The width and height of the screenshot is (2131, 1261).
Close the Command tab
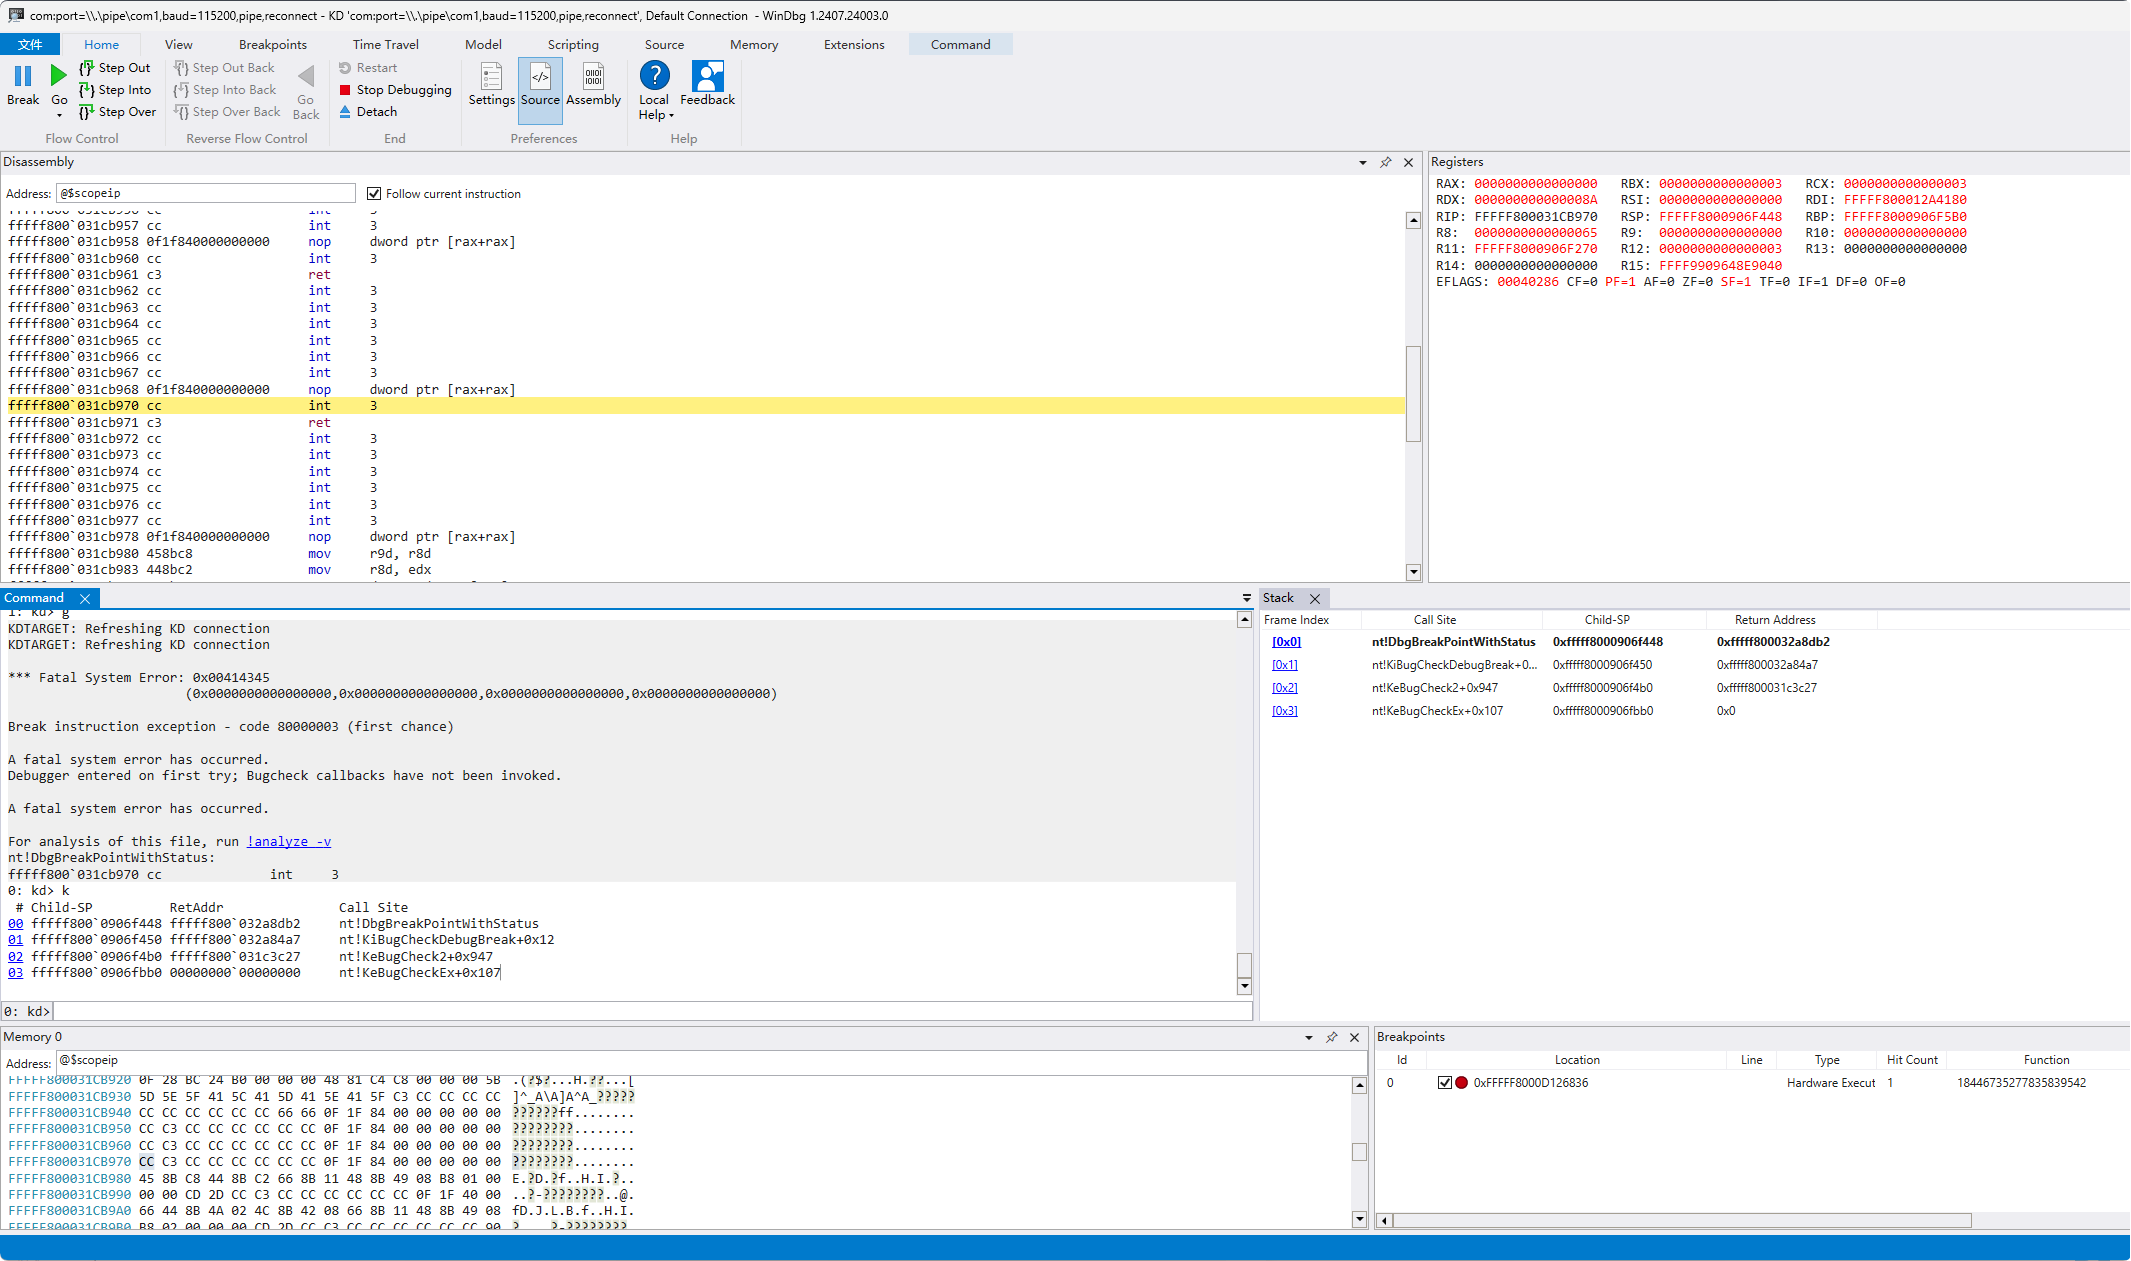click(85, 598)
